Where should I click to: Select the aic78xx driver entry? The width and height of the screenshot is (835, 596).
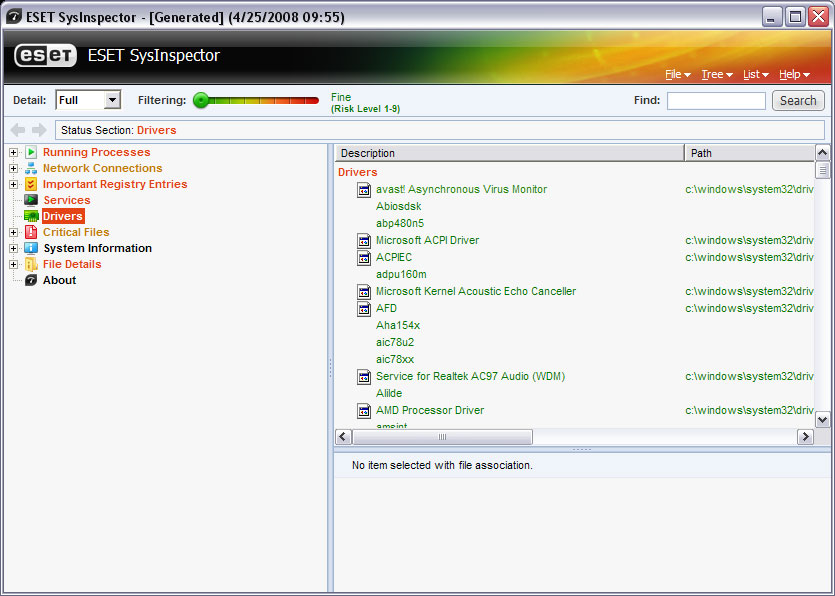395,360
